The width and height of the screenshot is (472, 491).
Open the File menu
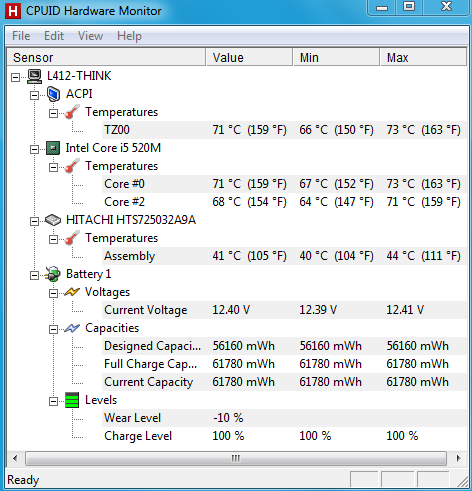click(x=21, y=36)
